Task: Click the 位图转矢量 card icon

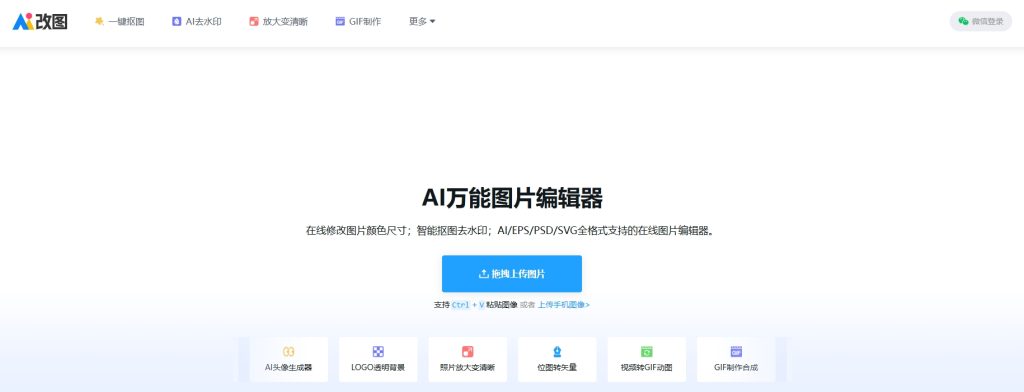Action: [557, 351]
